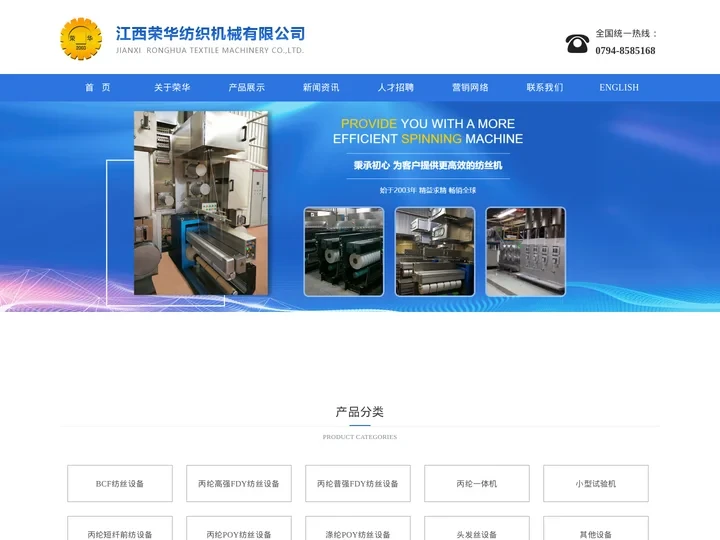Click the company name 江西荣华纺织机械有限公司 header
This screenshot has height=540, width=720.
211,35
